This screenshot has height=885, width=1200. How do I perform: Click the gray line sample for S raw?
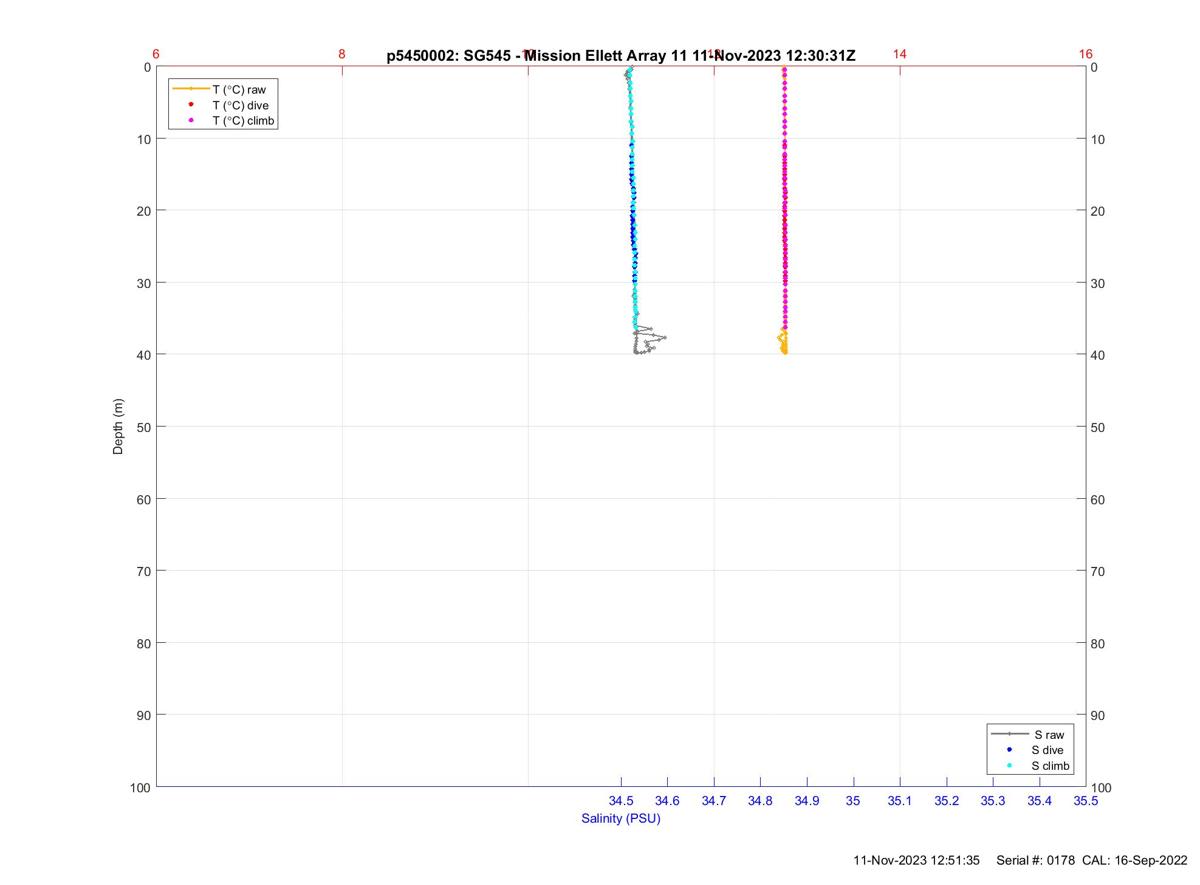[1010, 734]
